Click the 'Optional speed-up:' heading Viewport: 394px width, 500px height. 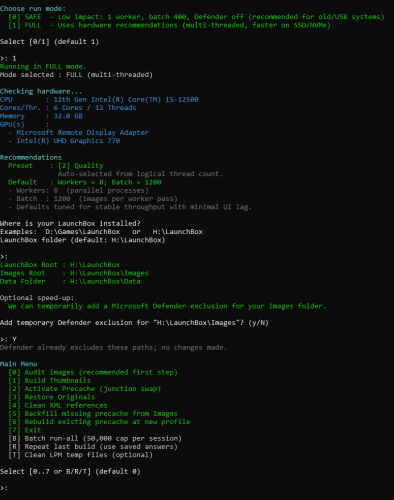37,298
